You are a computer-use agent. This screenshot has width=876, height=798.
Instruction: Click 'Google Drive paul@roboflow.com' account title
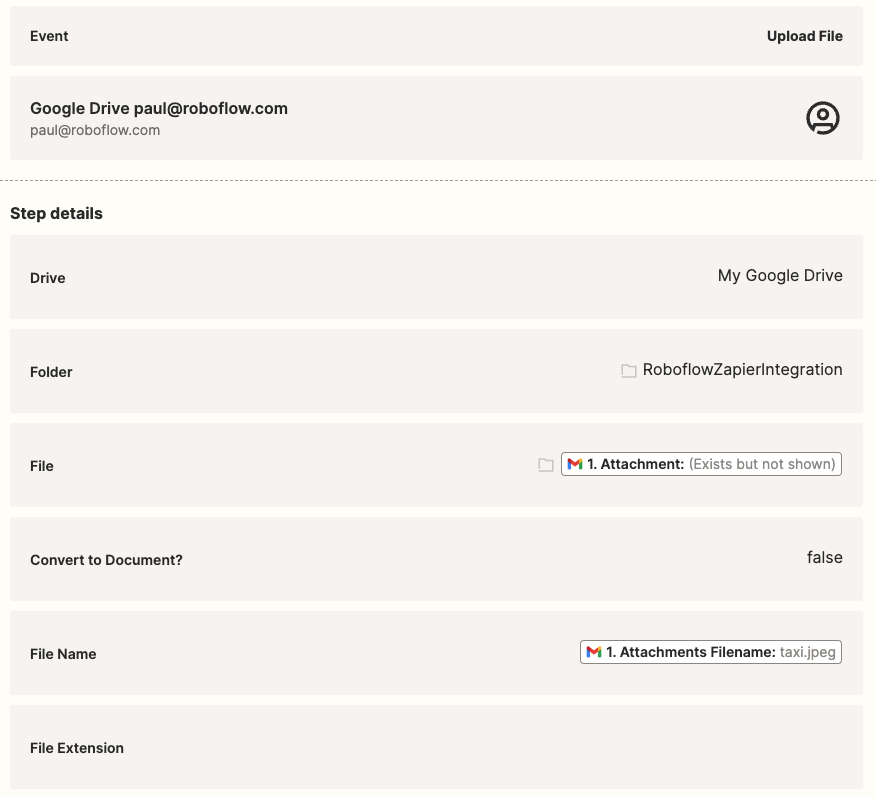click(x=159, y=108)
